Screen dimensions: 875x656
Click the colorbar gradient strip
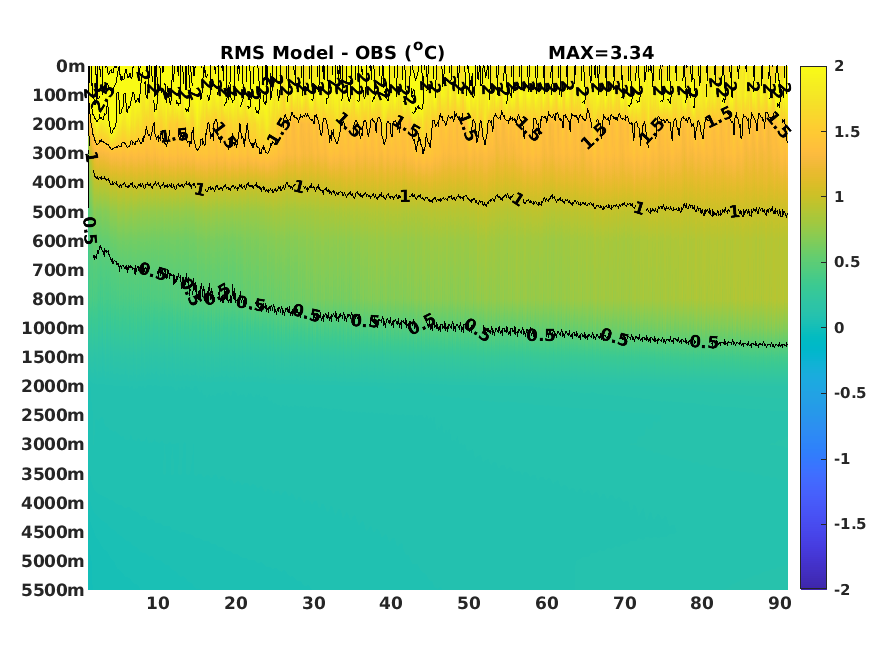point(812,327)
